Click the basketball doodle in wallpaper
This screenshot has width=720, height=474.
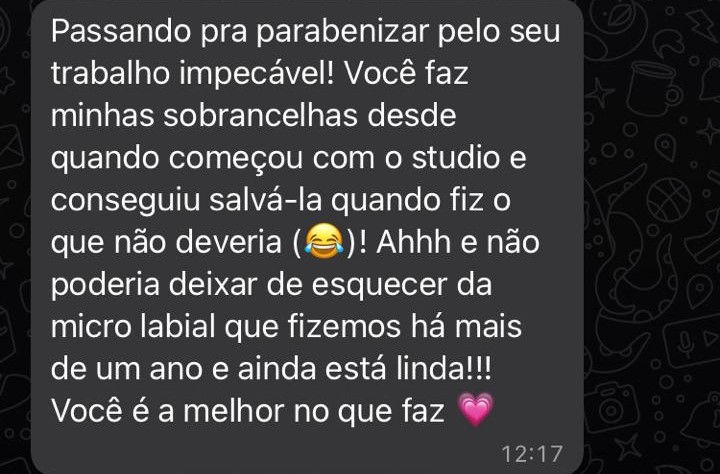coord(669,200)
